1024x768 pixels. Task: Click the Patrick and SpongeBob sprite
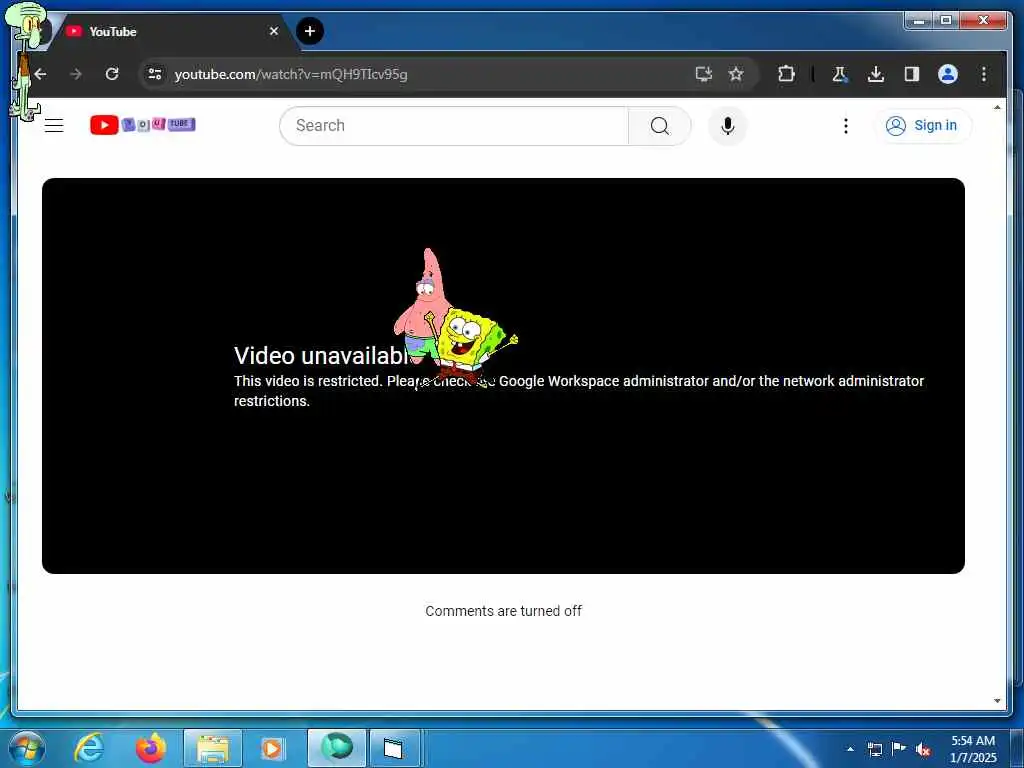click(455, 318)
